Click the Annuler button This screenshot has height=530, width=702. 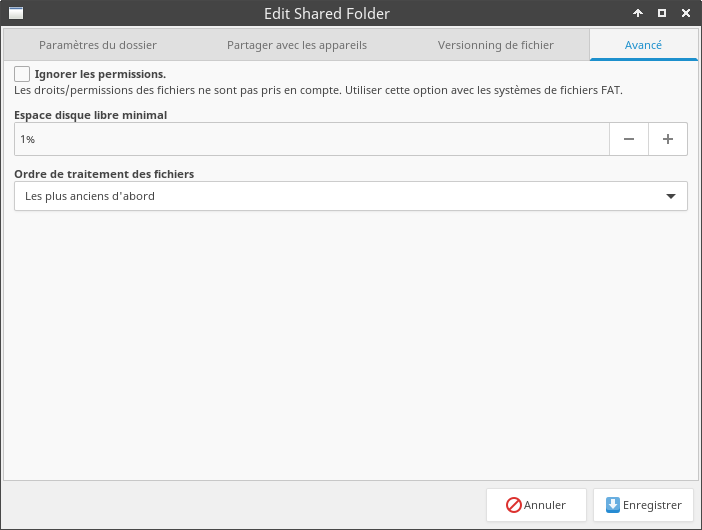[536, 505]
